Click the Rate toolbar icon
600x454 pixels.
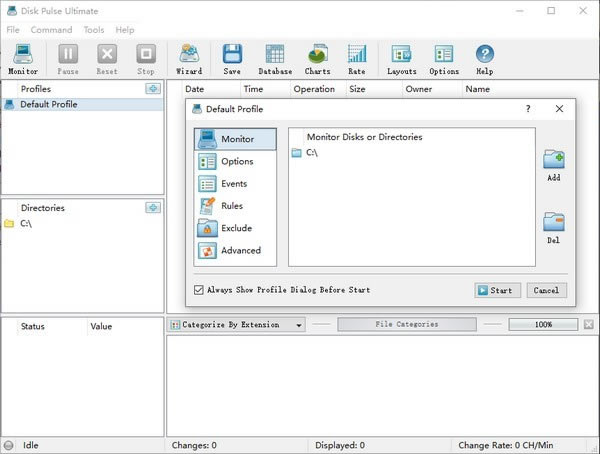(x=356, y=58)
